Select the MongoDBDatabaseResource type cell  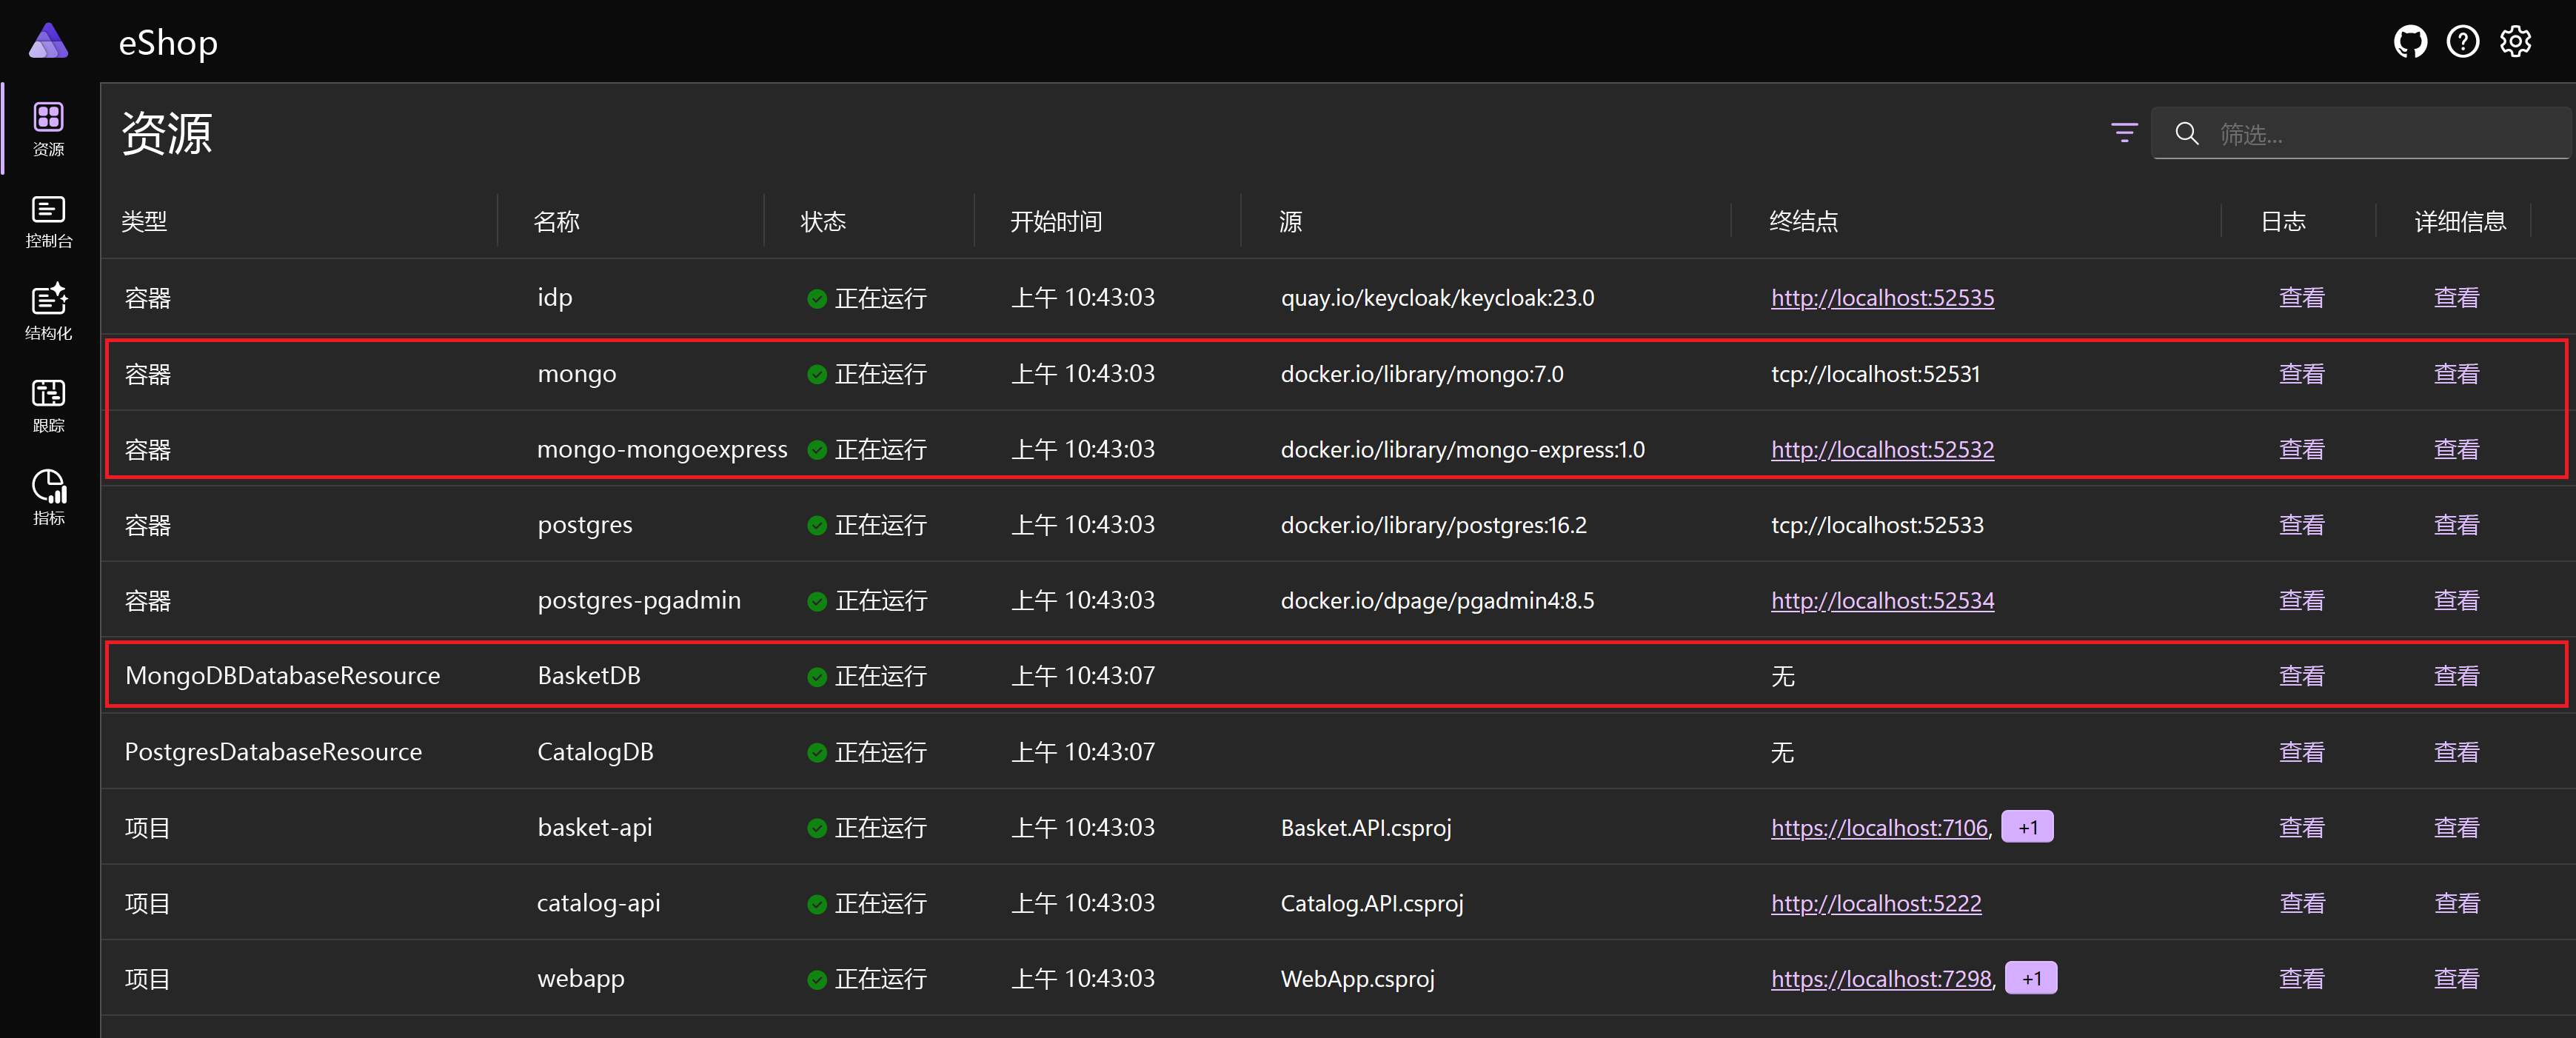click(282, 676)
